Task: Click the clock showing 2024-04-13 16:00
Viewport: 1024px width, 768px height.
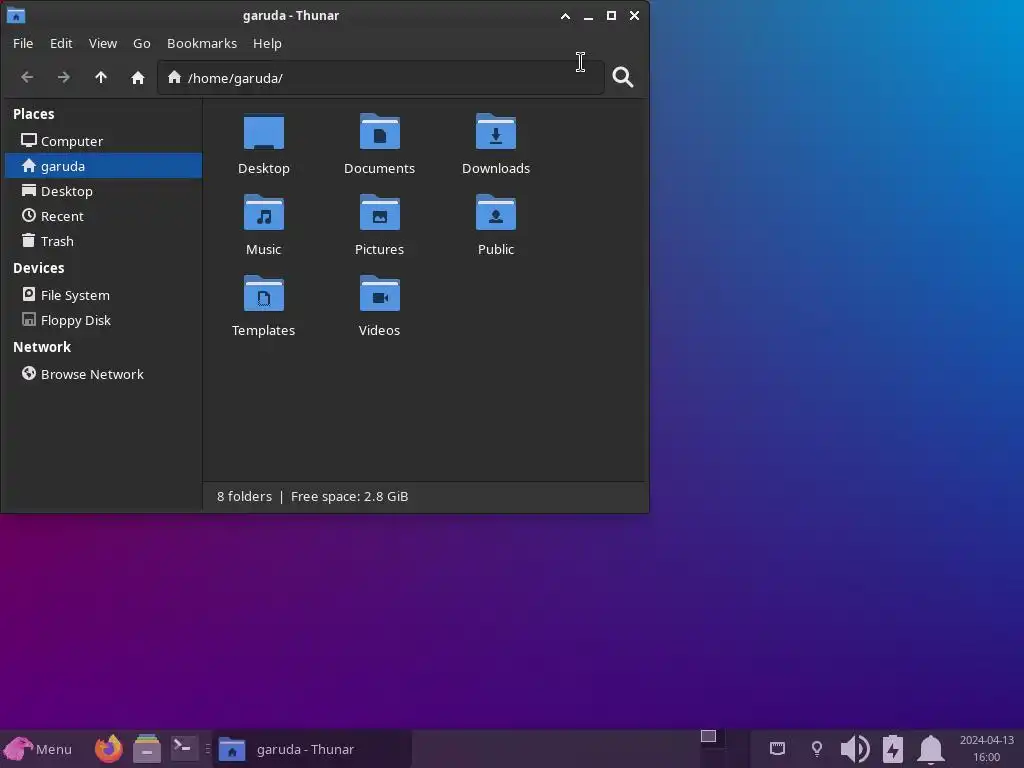Action: coord(986,748)
